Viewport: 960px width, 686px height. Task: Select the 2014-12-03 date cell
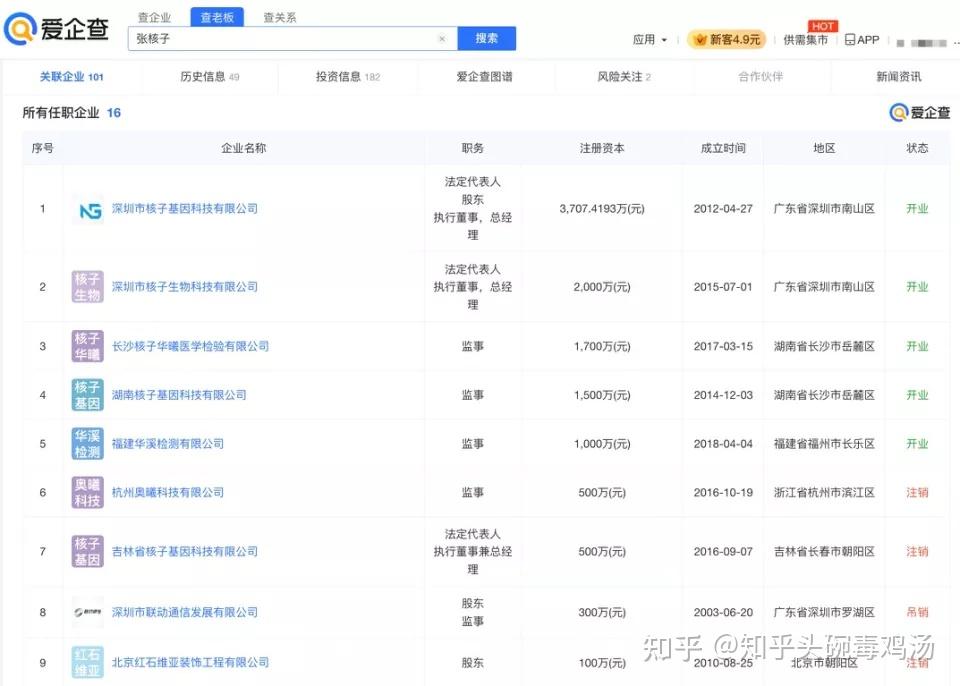[723, 395]
